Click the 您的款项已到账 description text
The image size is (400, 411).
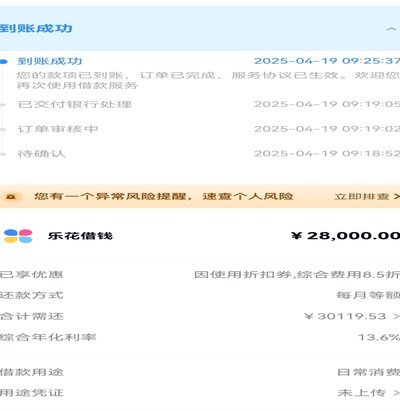click(x=208, y=80)
